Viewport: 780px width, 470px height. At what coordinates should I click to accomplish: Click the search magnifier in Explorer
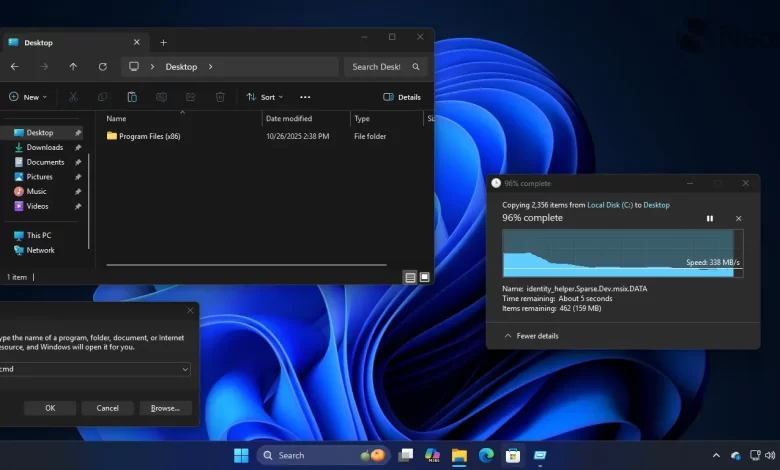416,67
